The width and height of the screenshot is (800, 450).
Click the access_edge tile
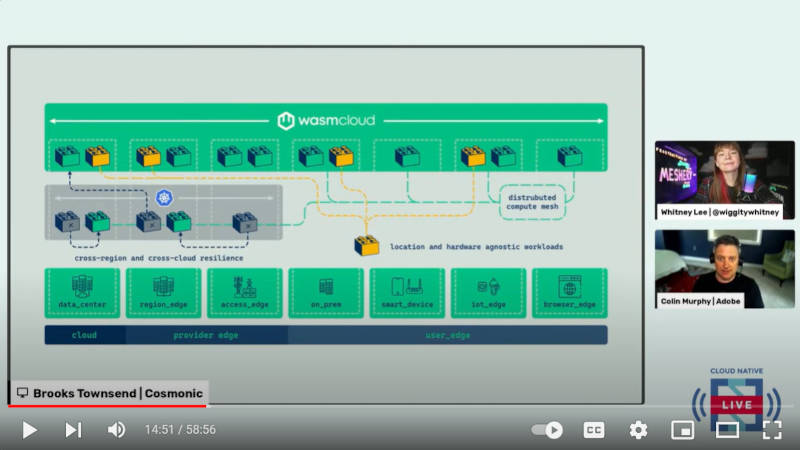tap(245, 293)
